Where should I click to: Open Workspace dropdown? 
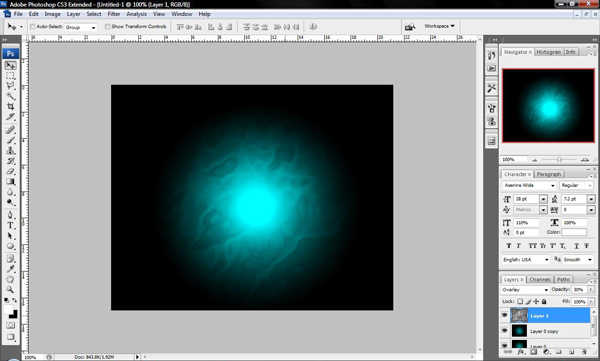(x=439, y=26)
